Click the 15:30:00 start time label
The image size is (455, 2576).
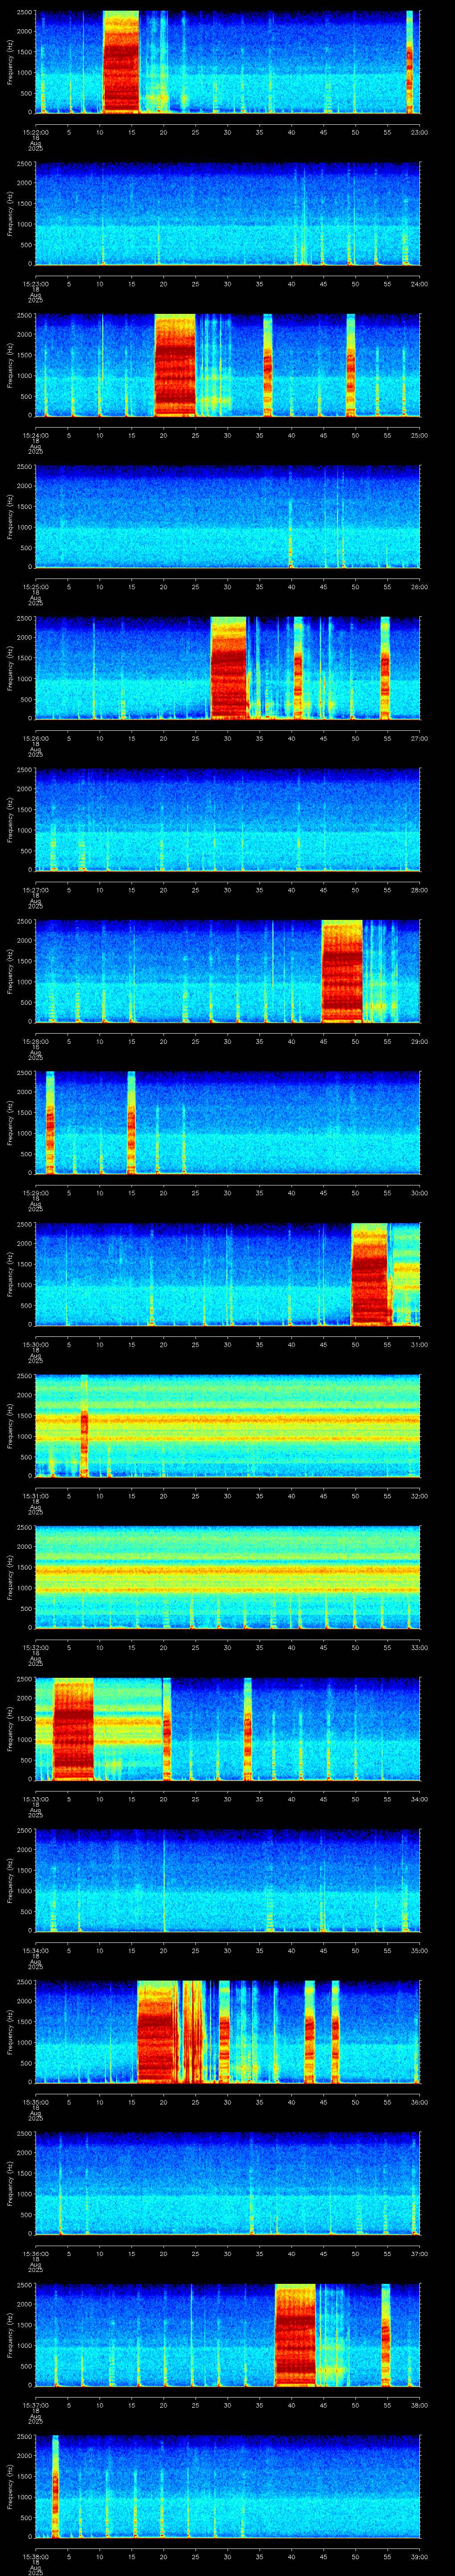pyautogui.click(x=35, y=1344)
